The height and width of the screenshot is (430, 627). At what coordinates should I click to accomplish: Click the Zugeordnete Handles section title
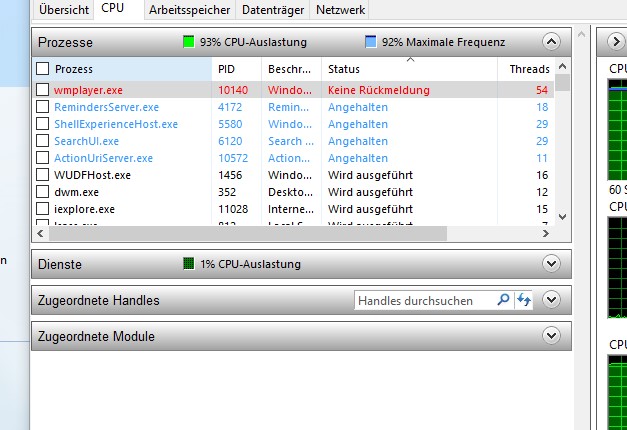[98, 300]
